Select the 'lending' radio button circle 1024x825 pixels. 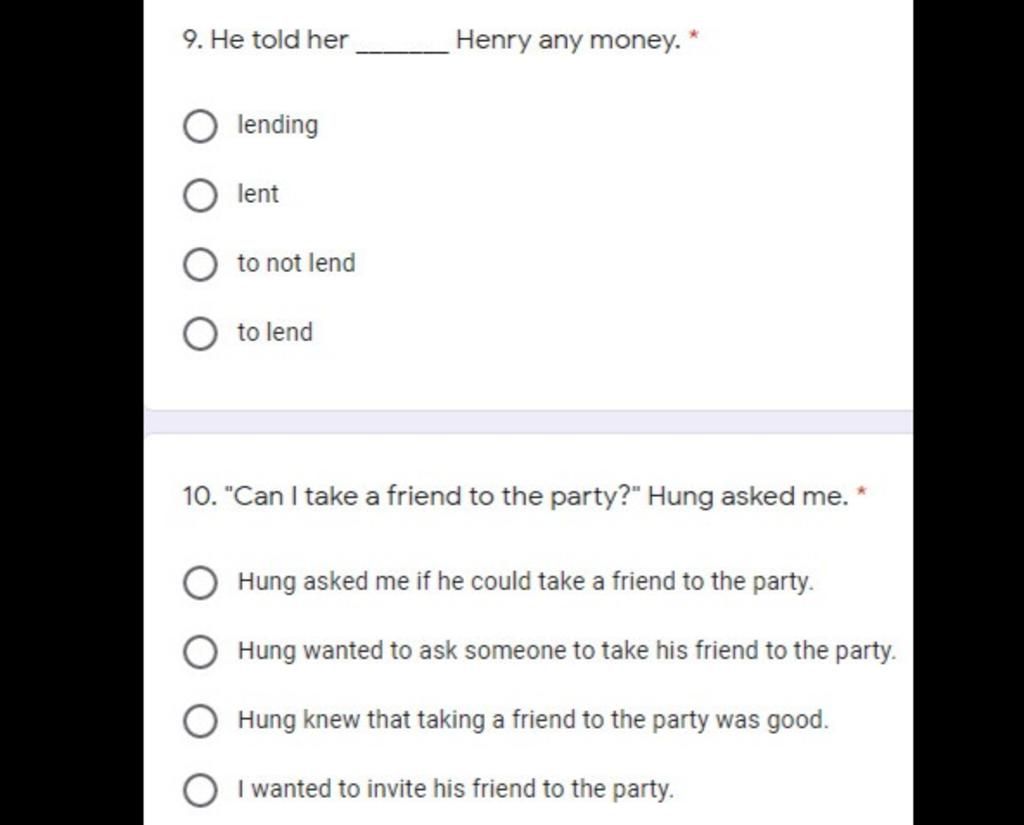pos(200,126)
